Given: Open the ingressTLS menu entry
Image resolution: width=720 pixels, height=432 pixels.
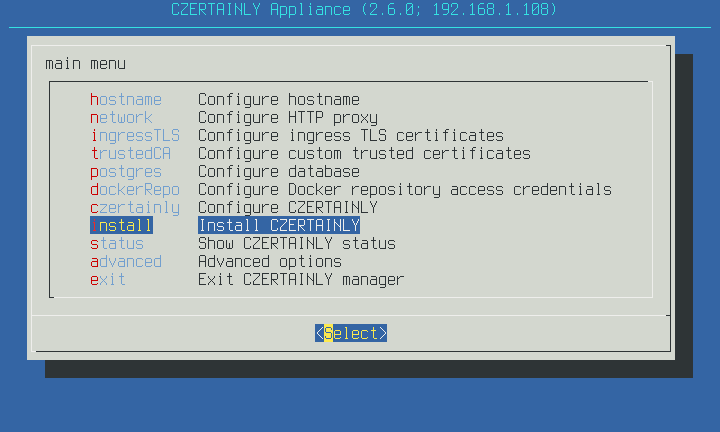Looking at the screenshot, I should point(135,135).
